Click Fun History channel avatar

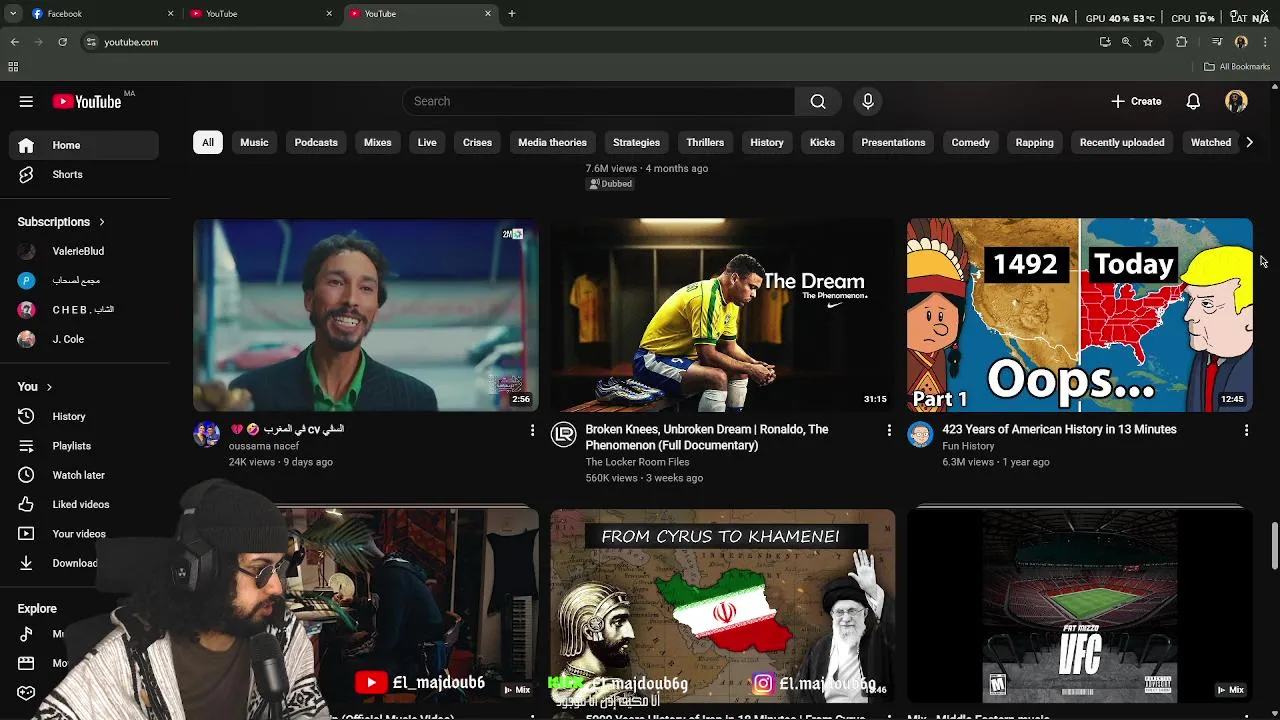tap(920, 434)
